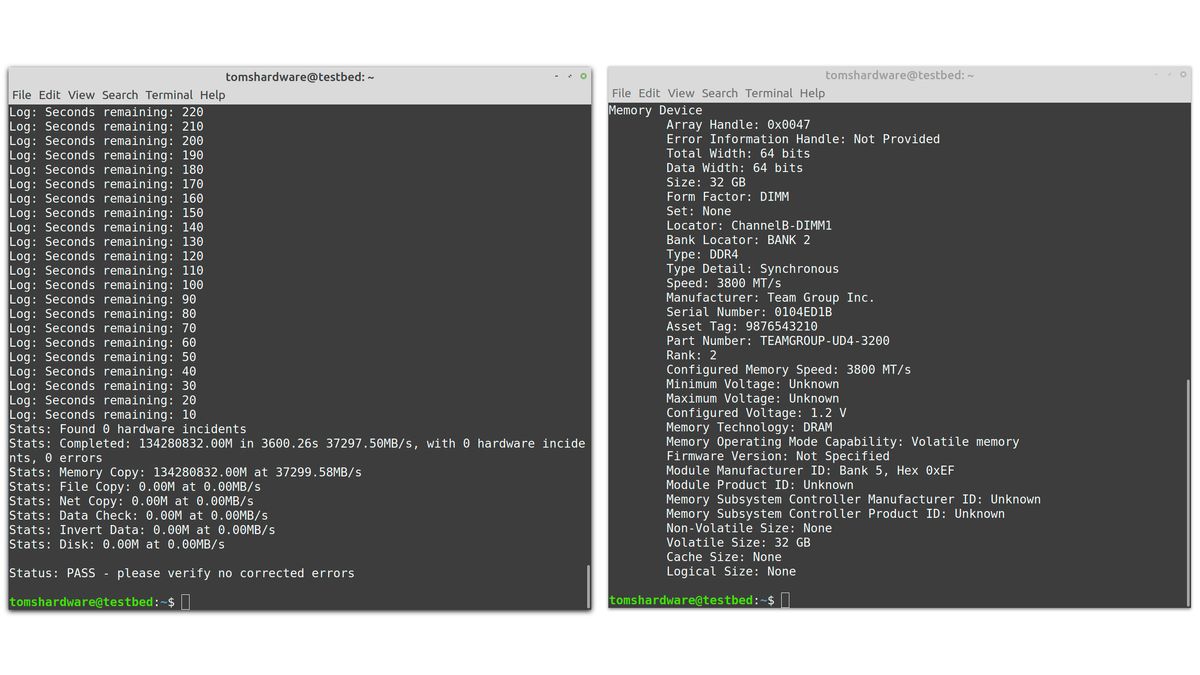1200x675 pixels.
Task: Click 'Manufacturer: Team Group Inc.'
Action: [x=771, y=297]
